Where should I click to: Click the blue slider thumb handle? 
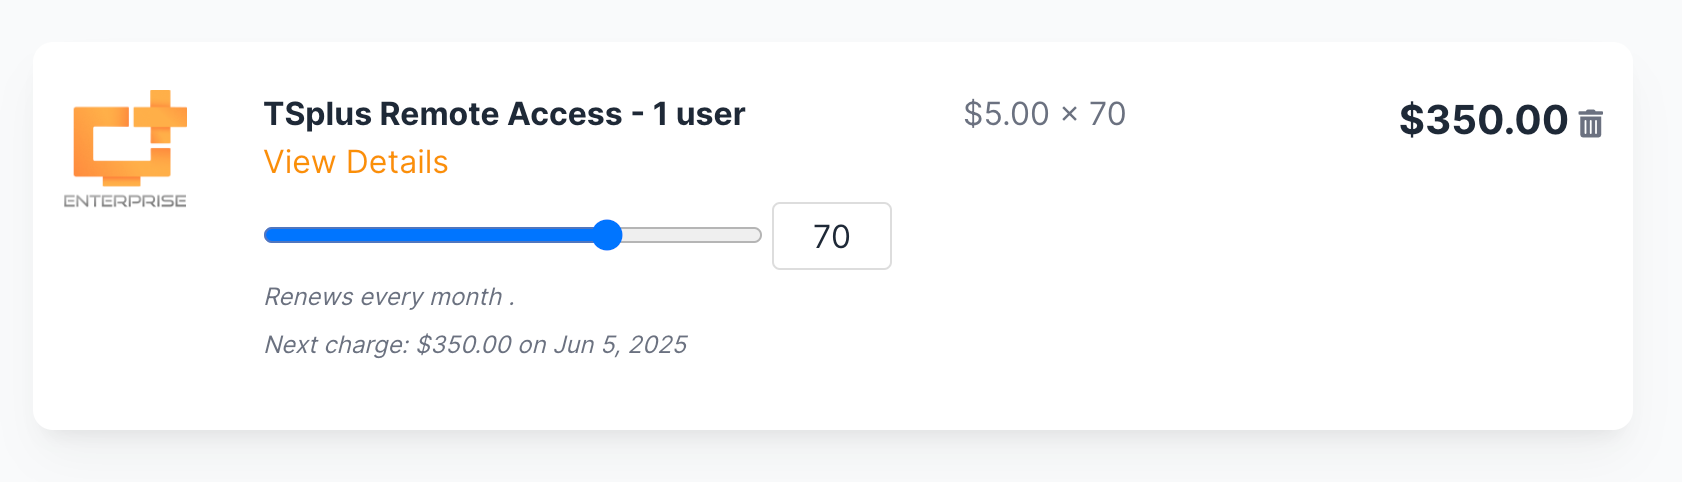pos(607,235)
